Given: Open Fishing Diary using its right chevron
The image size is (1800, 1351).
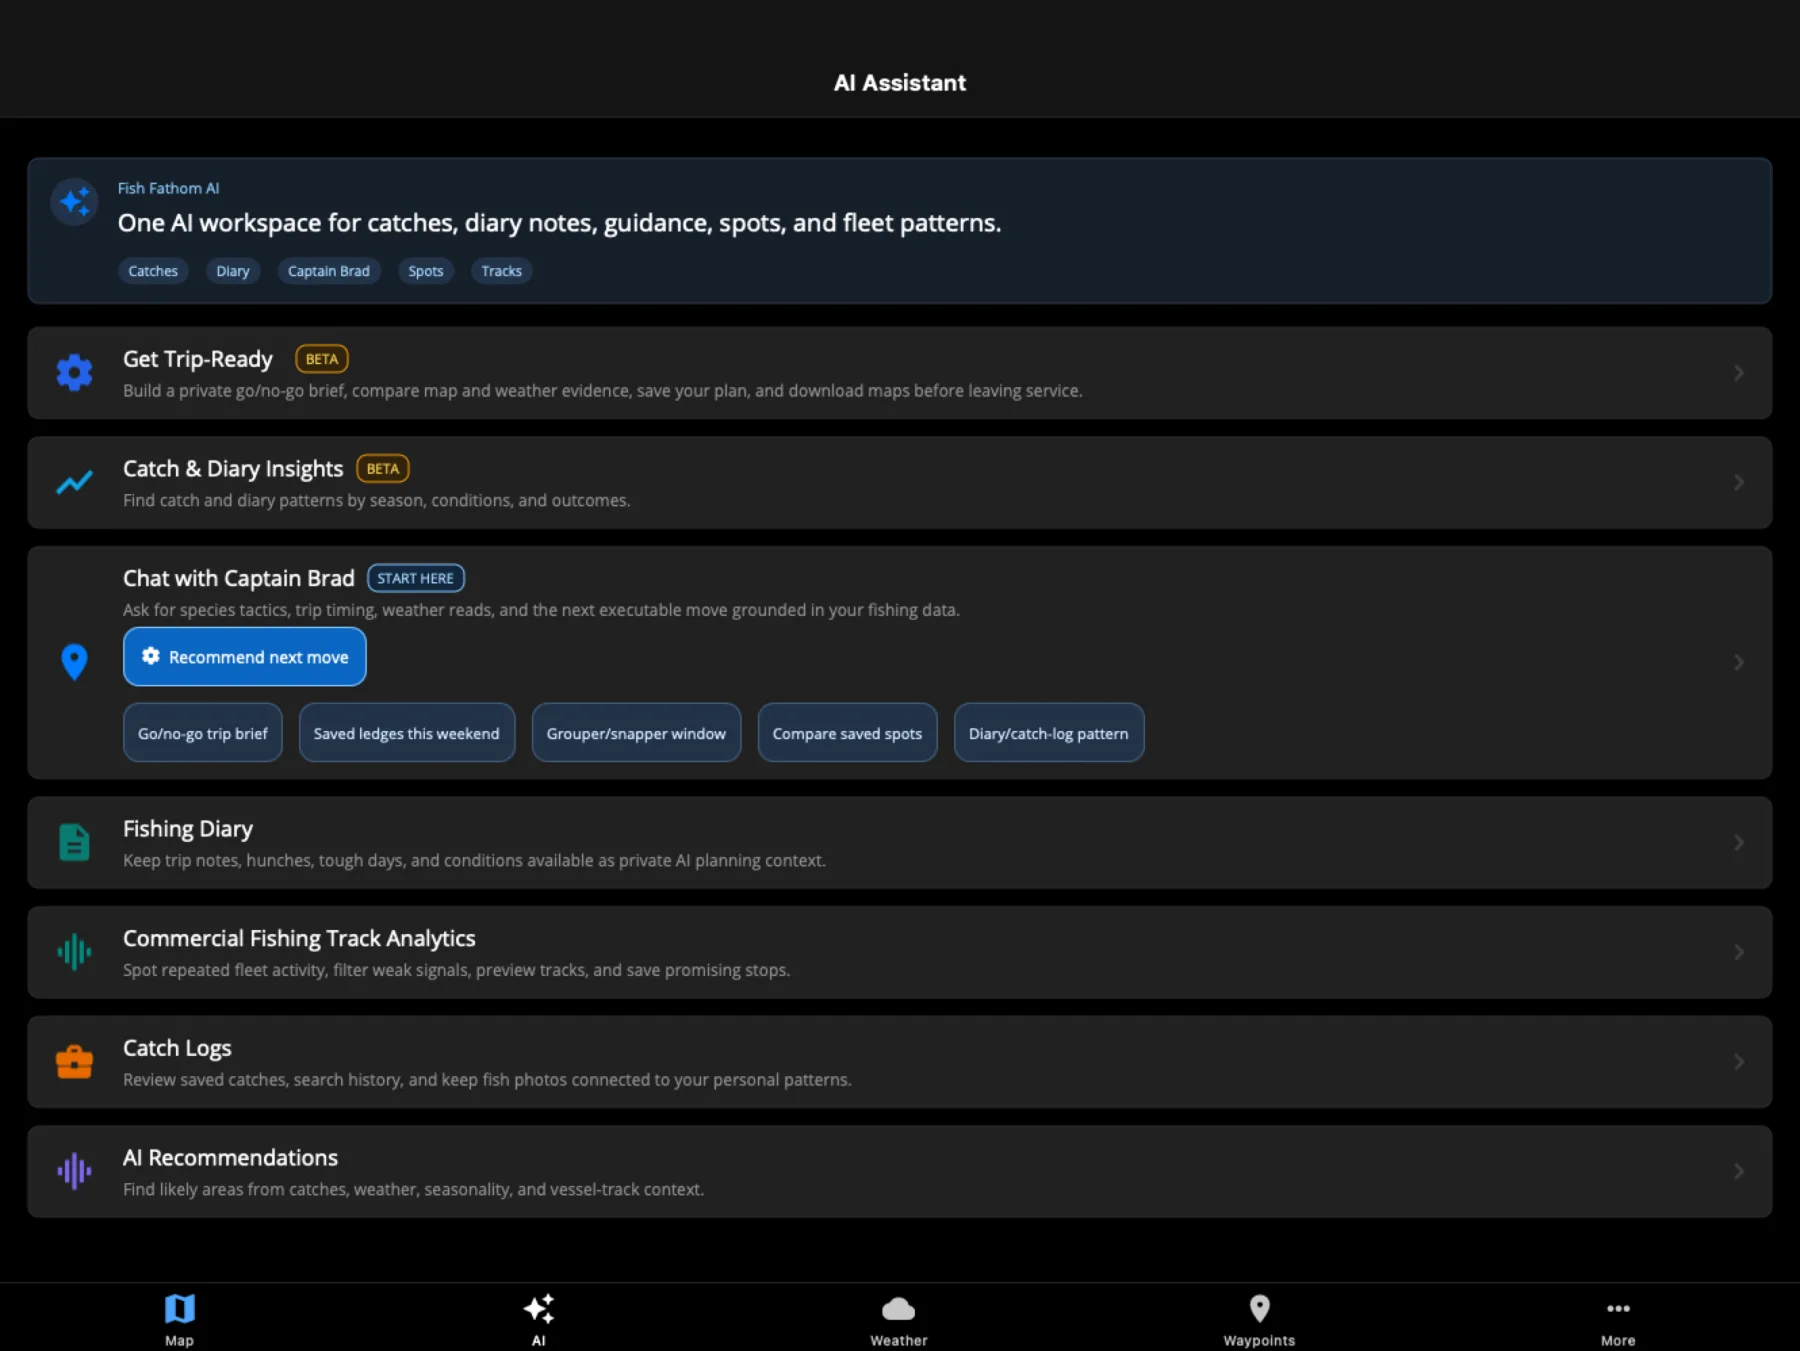Looking at the screenshot, I should 1739,842.
